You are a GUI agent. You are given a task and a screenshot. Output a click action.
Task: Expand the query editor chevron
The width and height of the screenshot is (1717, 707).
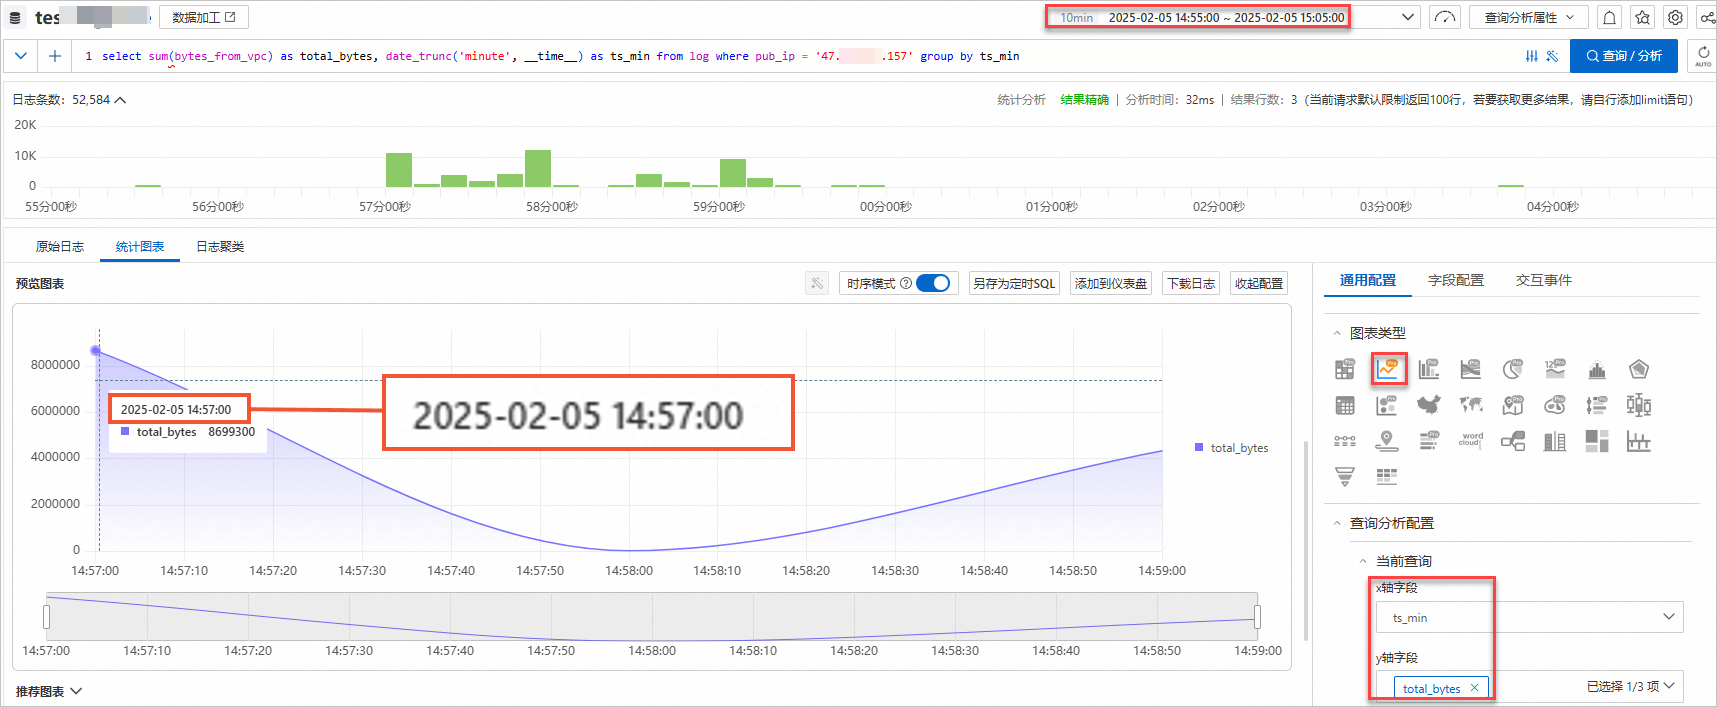tap(21, 56)
